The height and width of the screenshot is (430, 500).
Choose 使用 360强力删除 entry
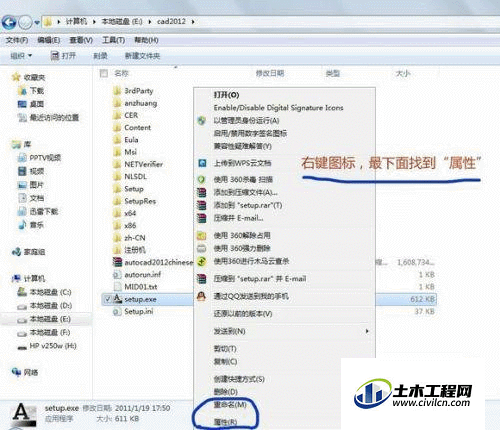[242, 248]
